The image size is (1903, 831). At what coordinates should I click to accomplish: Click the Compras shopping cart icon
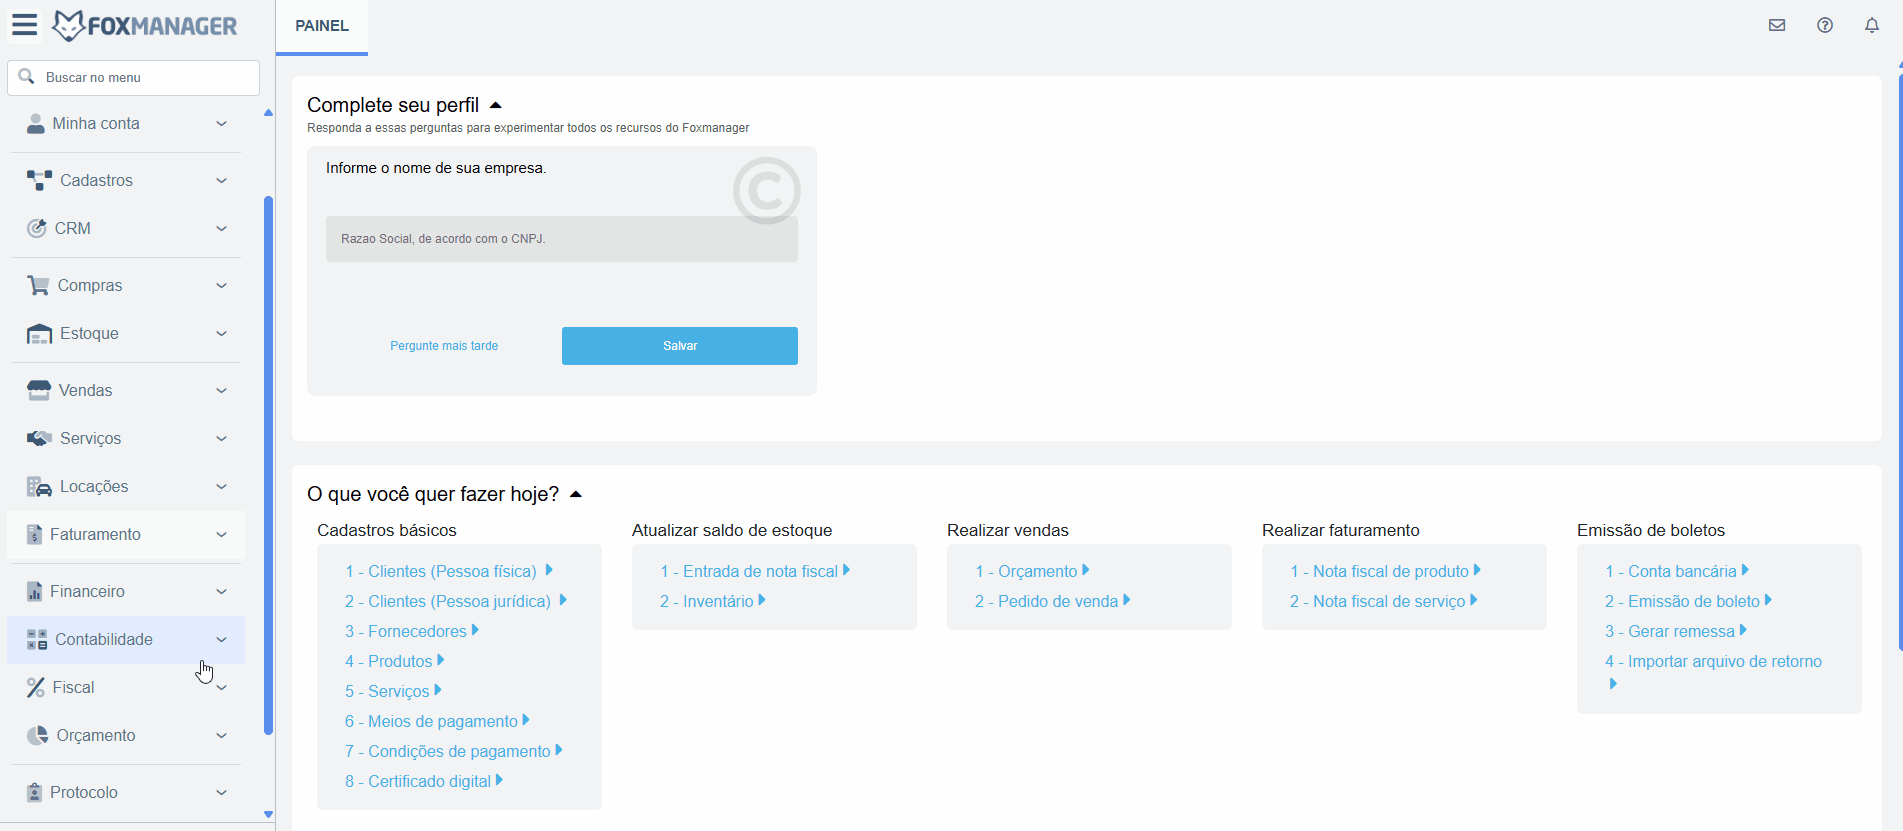point(38,285)
